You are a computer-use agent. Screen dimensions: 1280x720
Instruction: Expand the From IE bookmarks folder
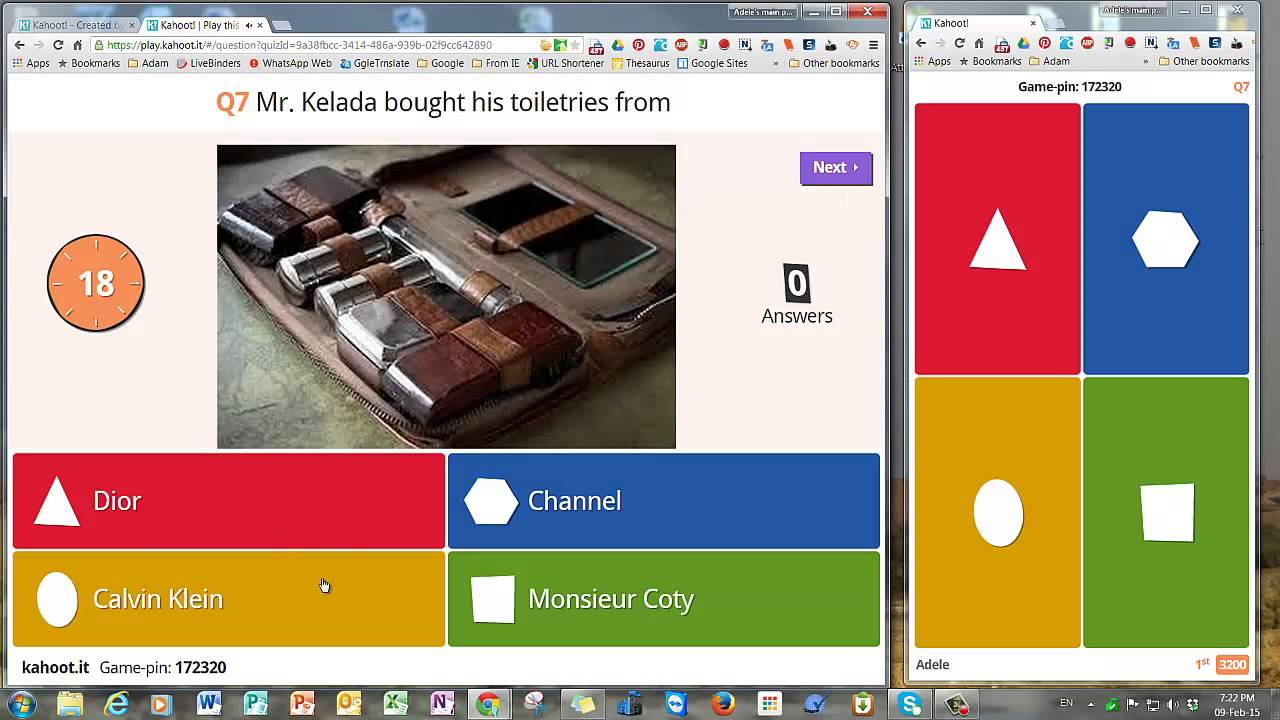[496, 63]
